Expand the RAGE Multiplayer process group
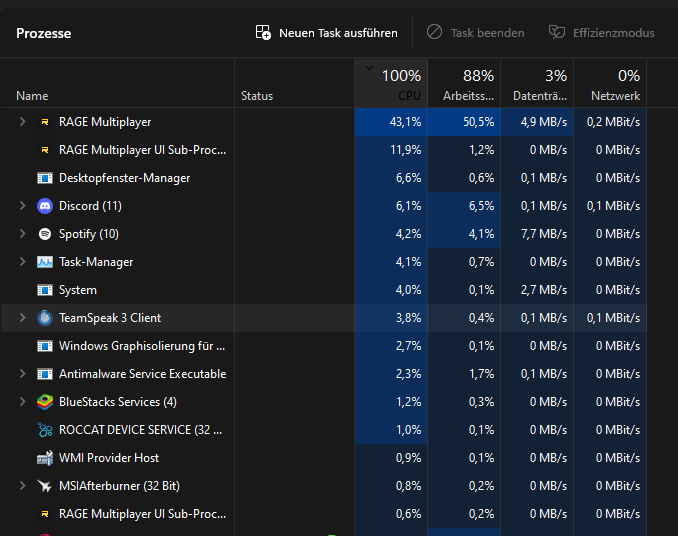678x536 pixels. click(x=22, y=122)
